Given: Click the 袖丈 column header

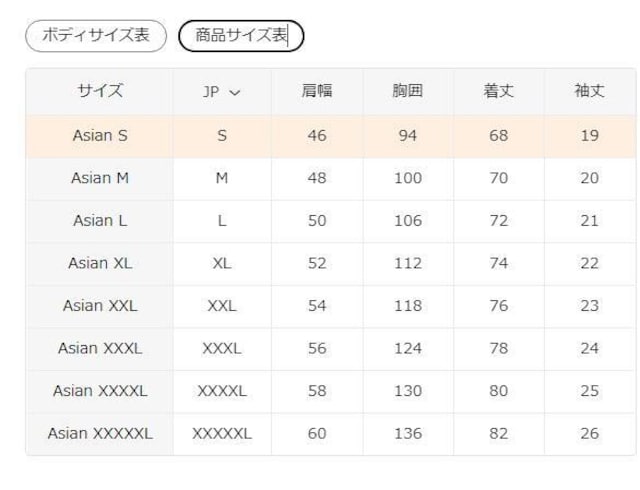Looking at the screenshot, I should [x=589, y=91].
